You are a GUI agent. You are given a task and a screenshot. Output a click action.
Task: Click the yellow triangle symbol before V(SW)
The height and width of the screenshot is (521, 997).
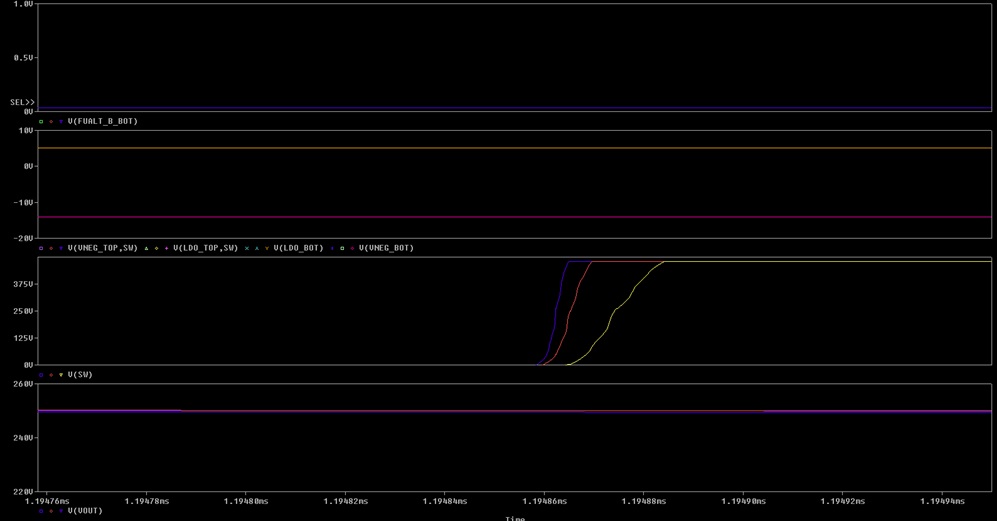click(x=61, y=375)
